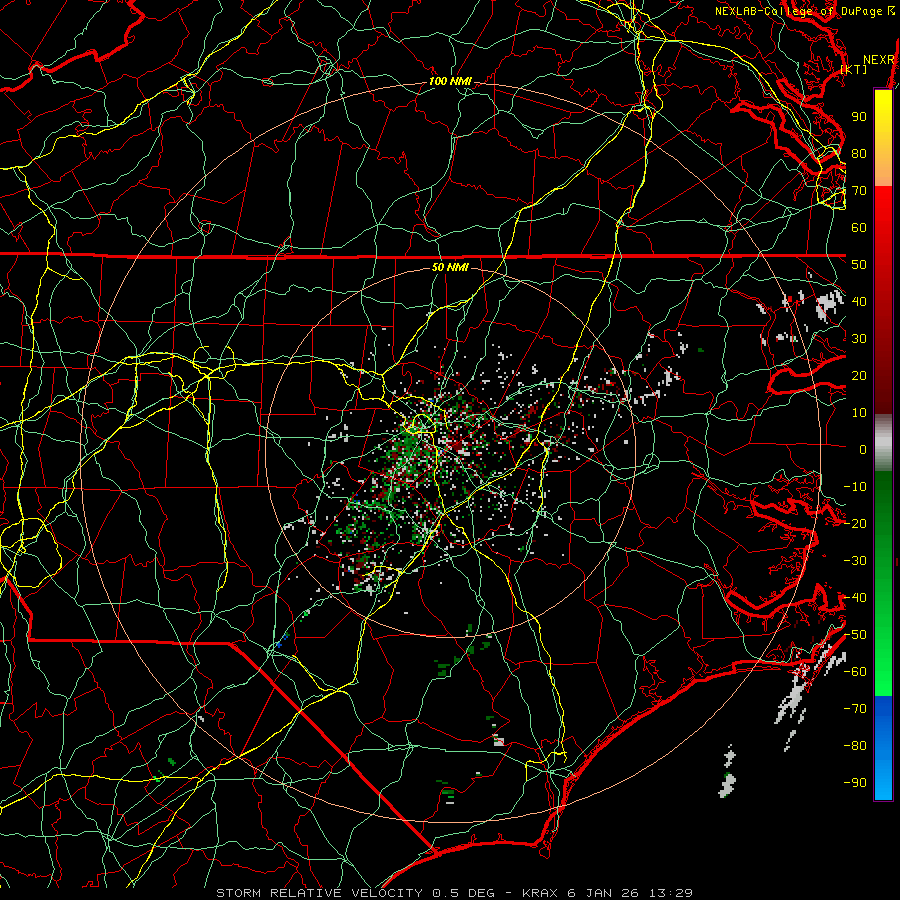The image size is (900, 900).
Task: Click the NEXLAB-College of DuPage credit text
Action: [x=799, y=11]
